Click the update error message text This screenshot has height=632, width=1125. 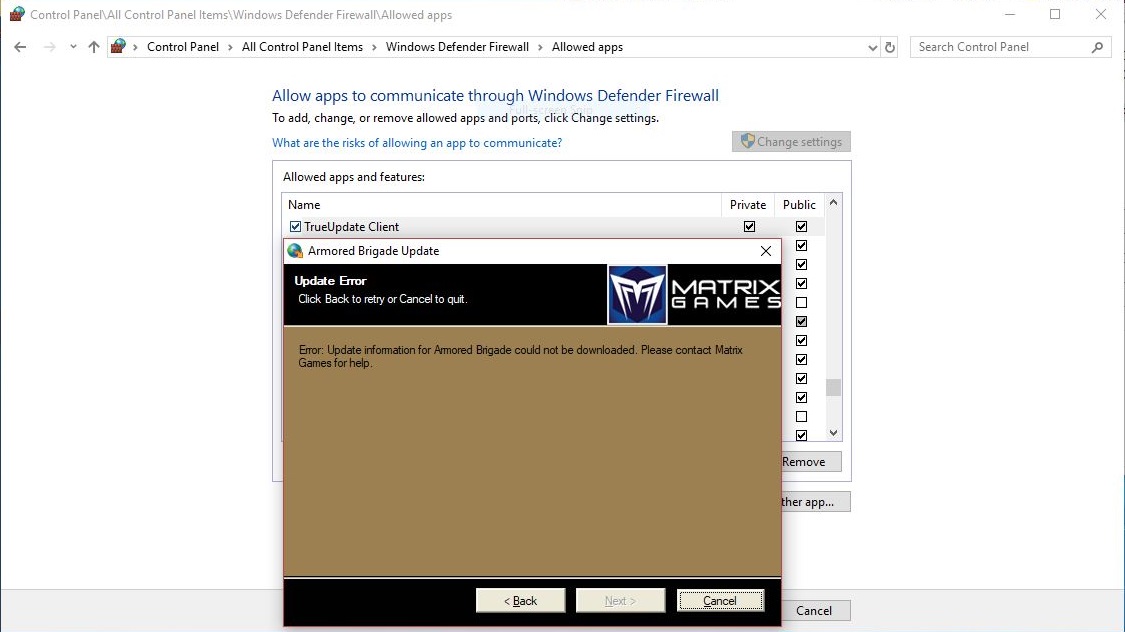coord(520,357)
